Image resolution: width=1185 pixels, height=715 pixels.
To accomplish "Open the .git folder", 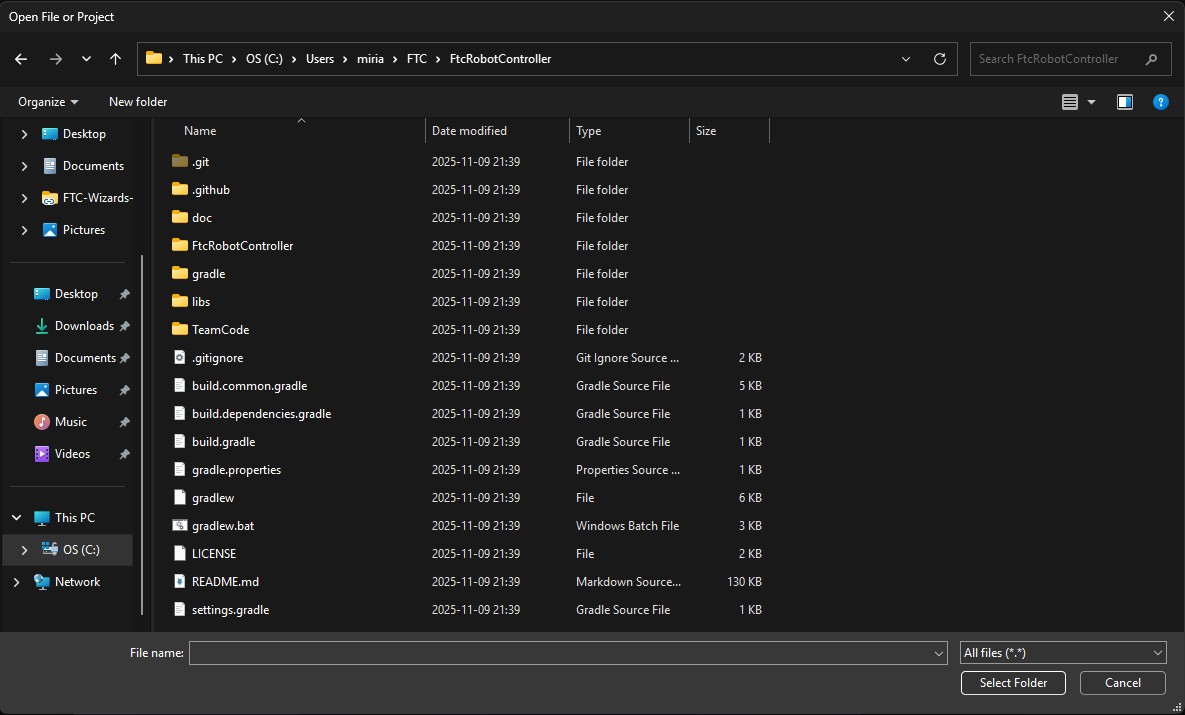I will click(202, 161).
